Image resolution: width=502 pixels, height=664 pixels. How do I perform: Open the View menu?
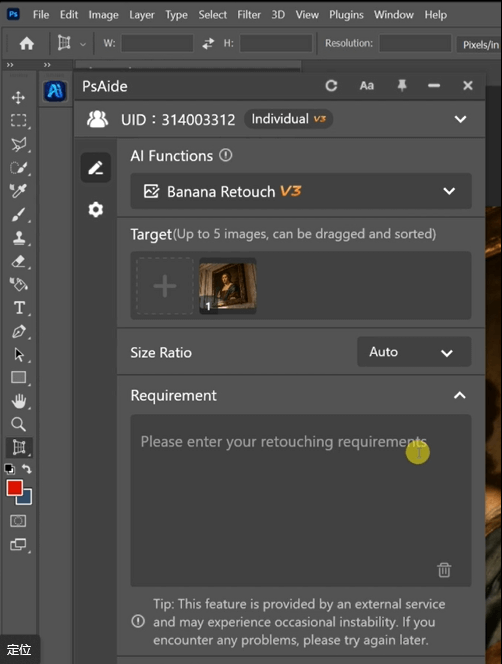coord(307,15)
